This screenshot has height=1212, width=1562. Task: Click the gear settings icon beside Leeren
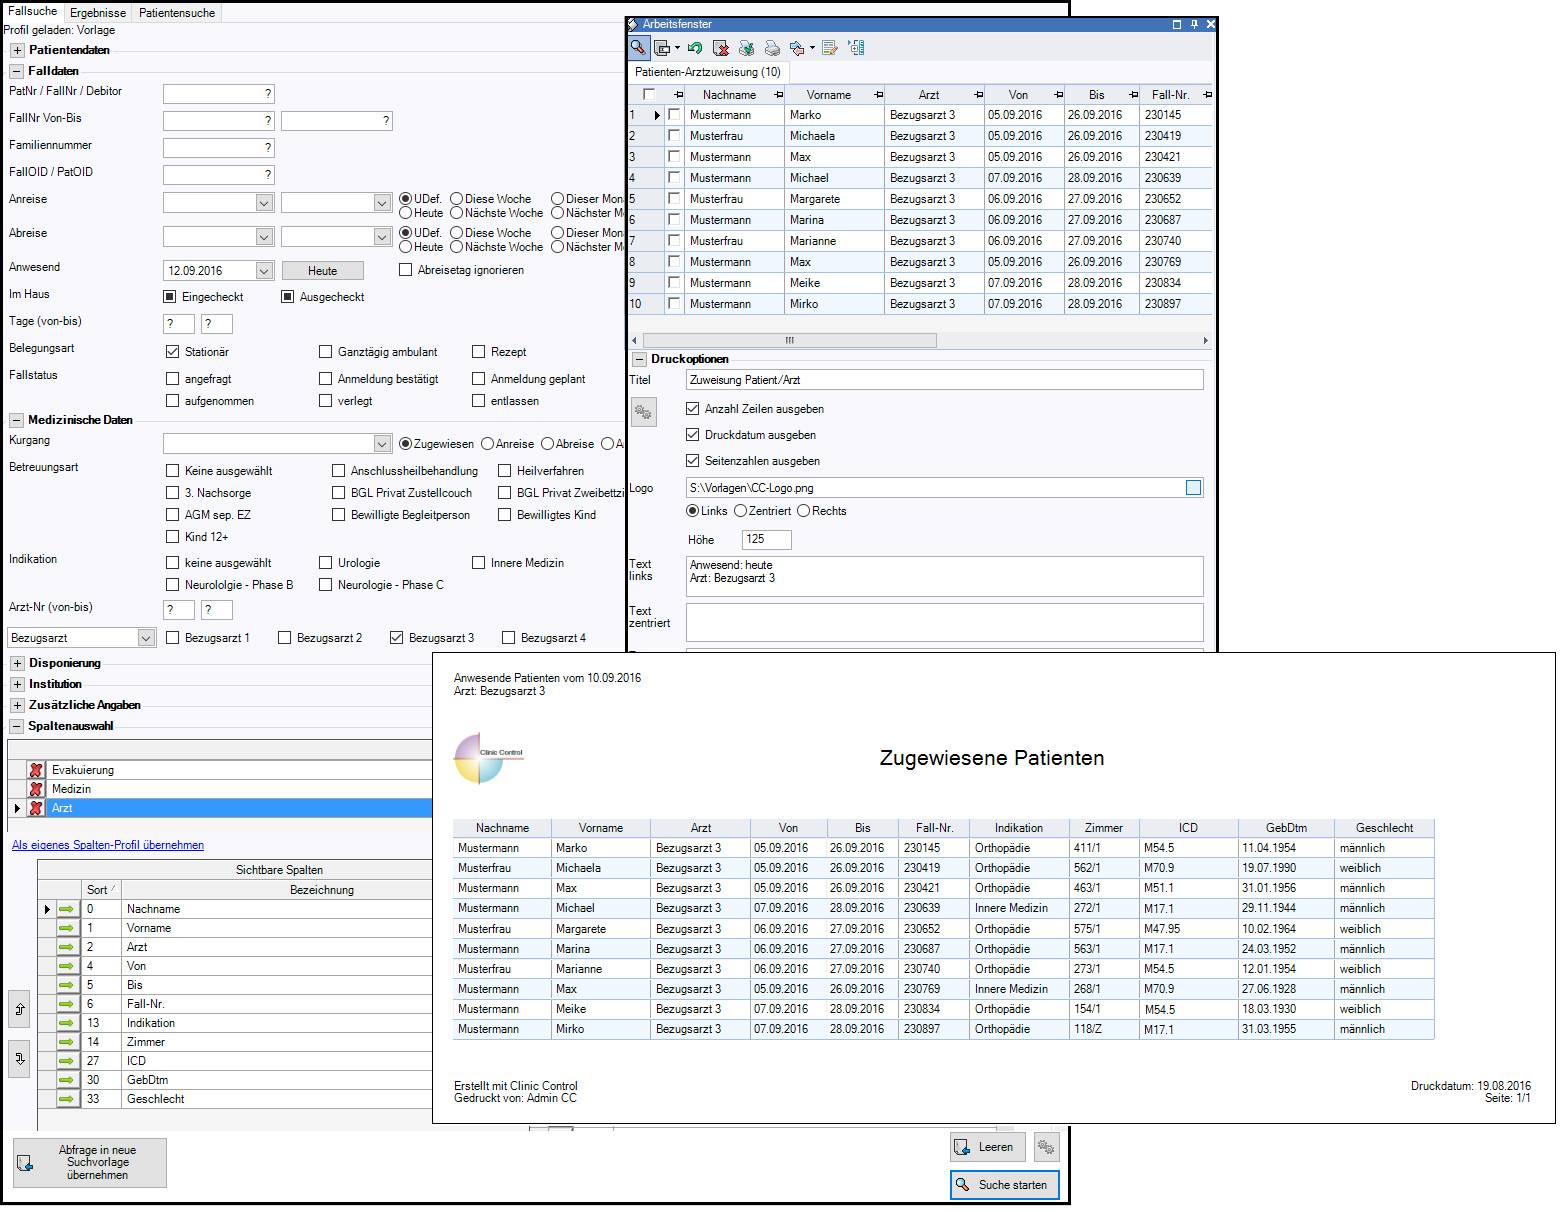(x=1046, y=1147)
